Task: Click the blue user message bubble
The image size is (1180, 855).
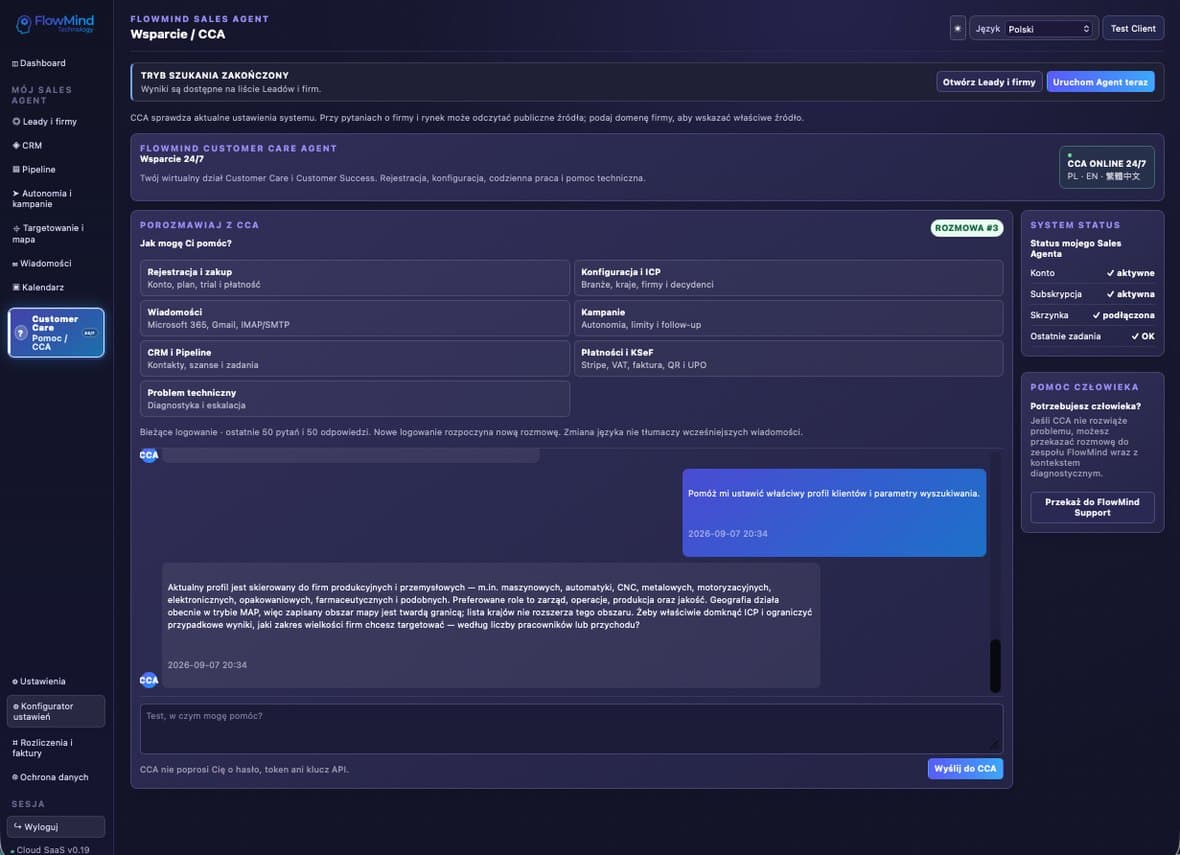Action: 834,513
